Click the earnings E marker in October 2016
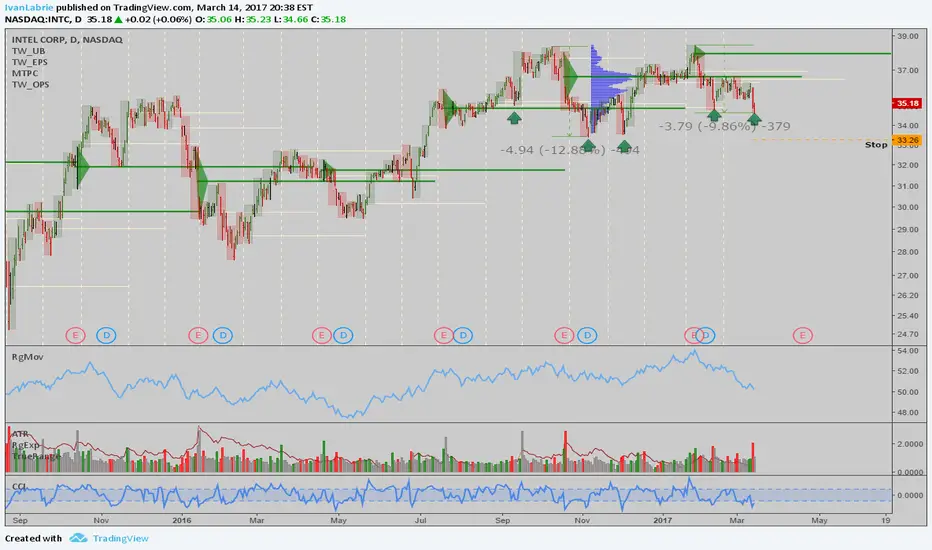The width and height of the screenshot is (932, 550). pyautogui.click(x=563, y=335)
